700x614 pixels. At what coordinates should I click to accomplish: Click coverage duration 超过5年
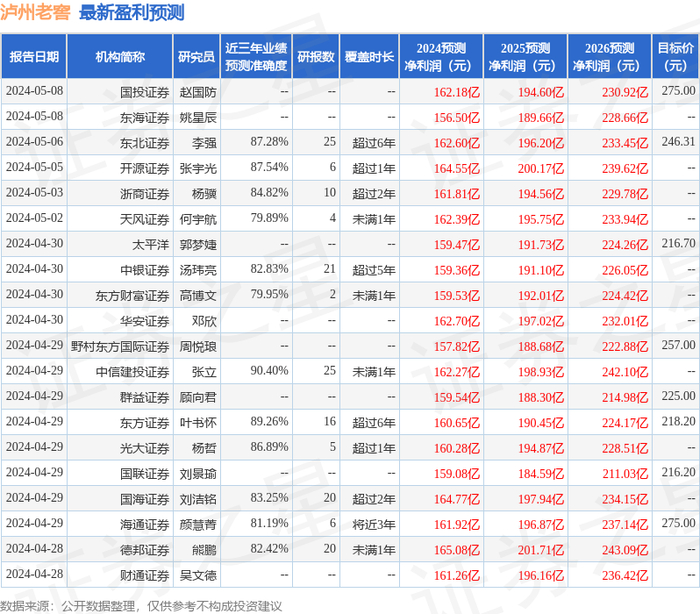click(374, 271)
